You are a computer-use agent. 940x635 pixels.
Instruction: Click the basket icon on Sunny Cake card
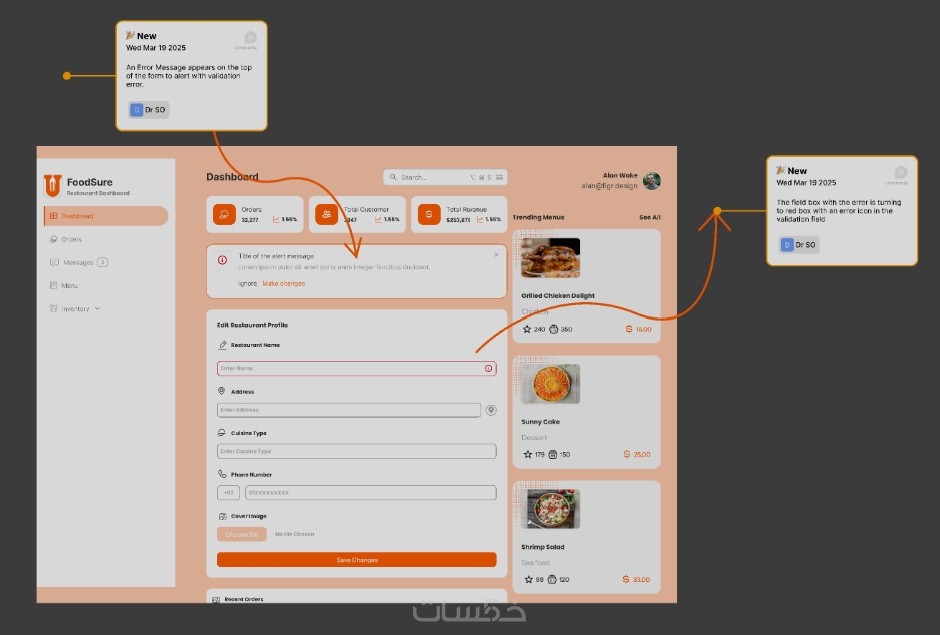pyautogui.click(x=553, y=455)
